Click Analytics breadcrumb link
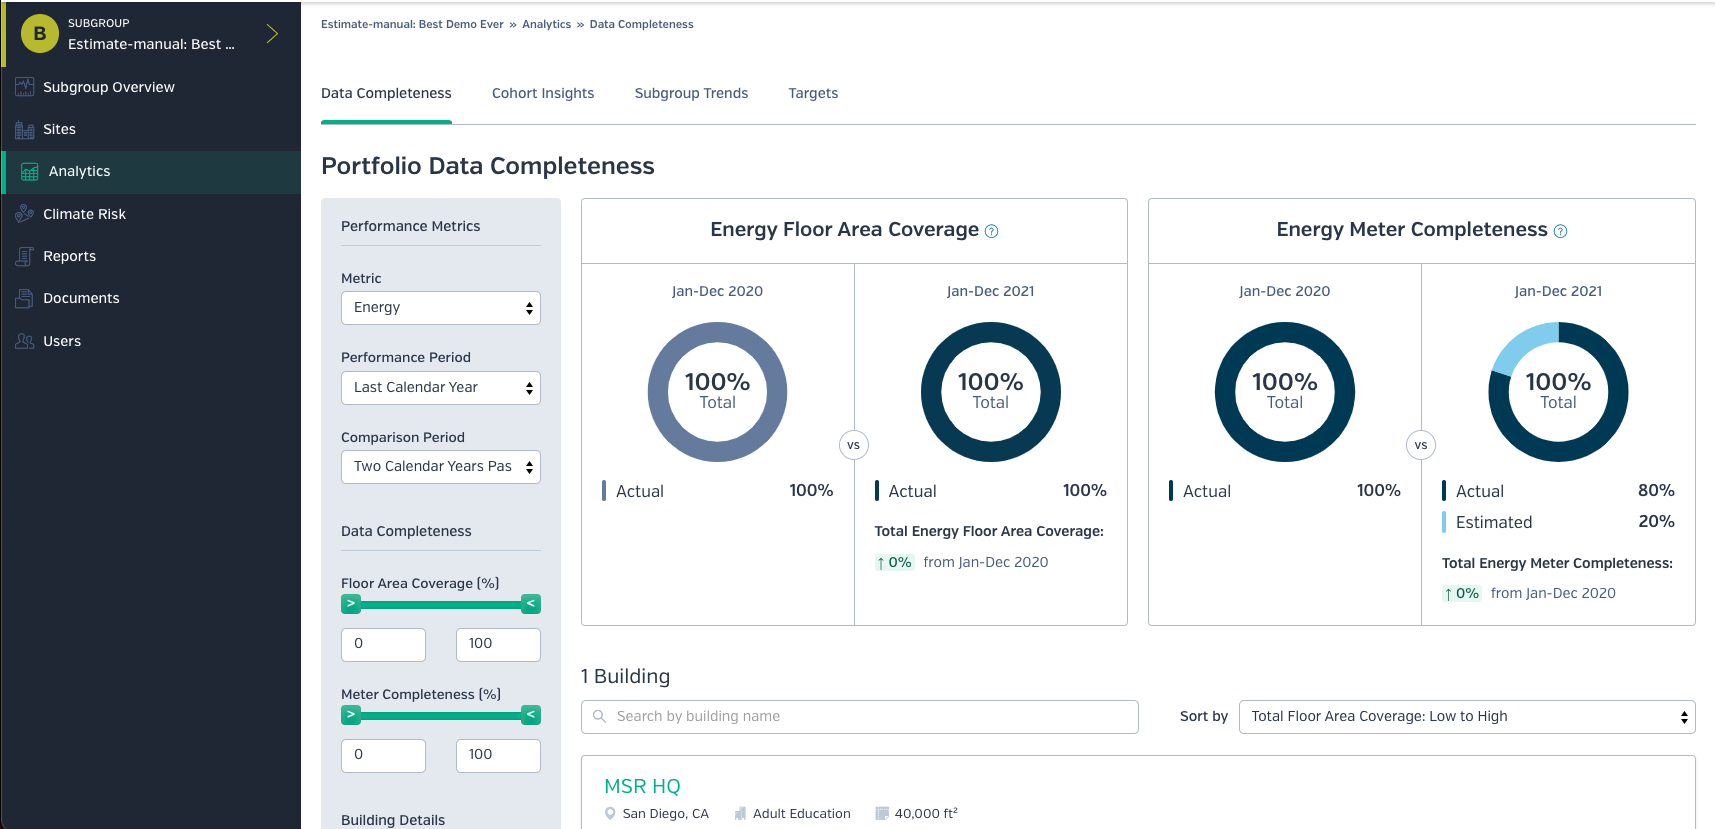The image size is (1715, 829). pos(547,24)
